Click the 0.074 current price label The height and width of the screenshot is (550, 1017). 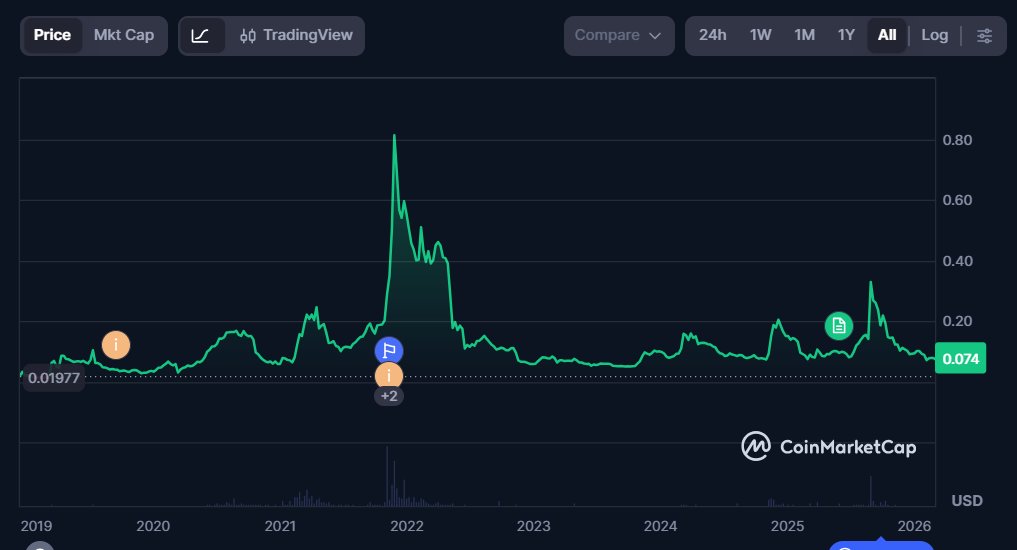tap(960, 358)
